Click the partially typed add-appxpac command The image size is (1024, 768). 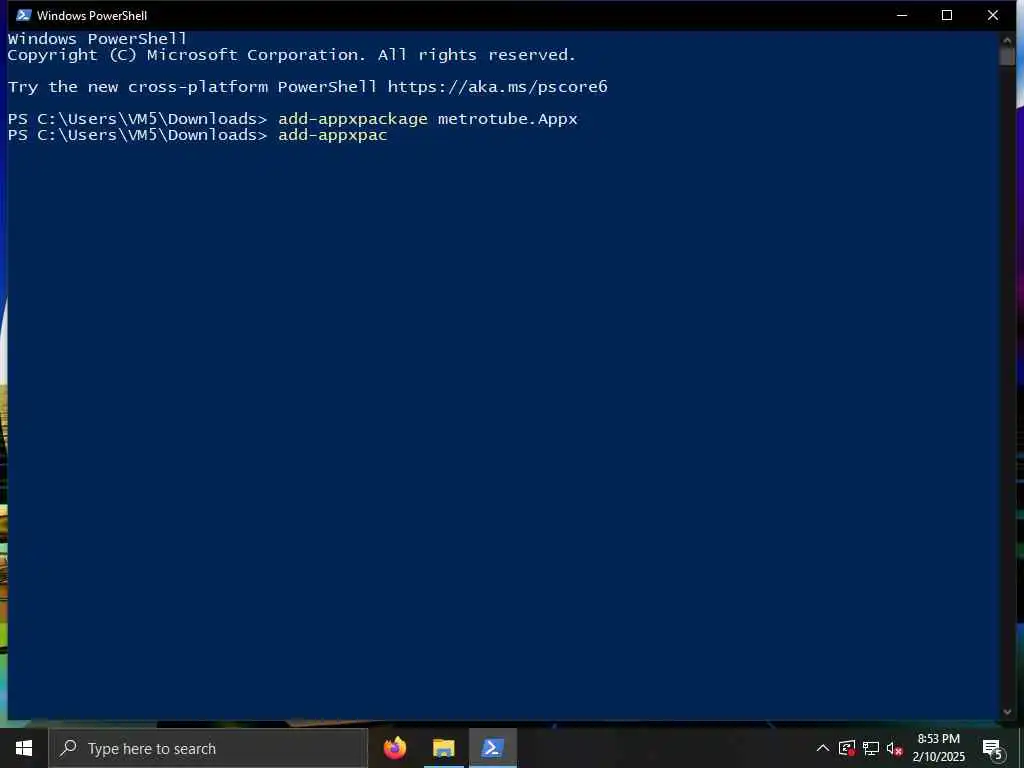click(x=332, y=135)
